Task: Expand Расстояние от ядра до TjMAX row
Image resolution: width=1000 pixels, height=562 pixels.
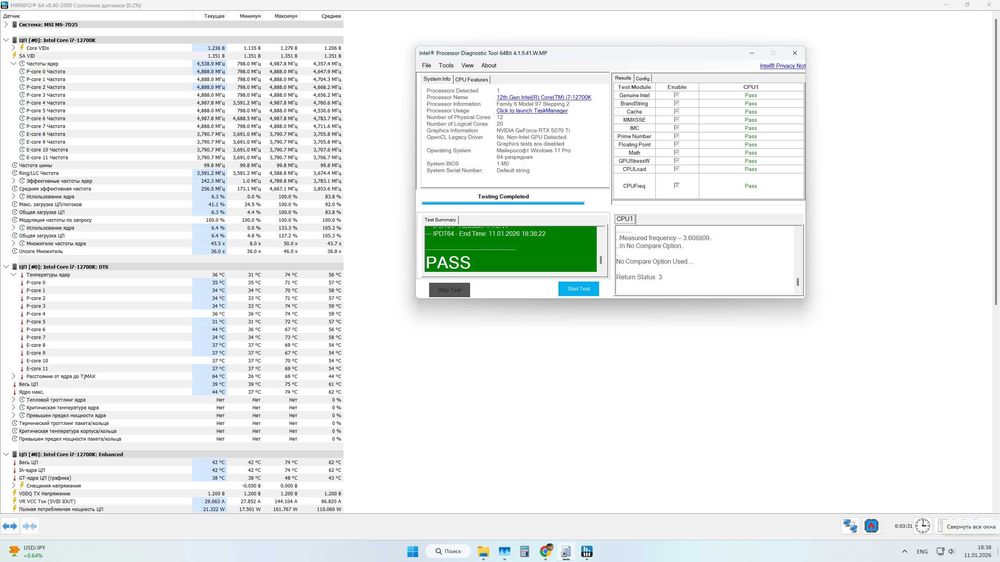Action: [14, 376]
